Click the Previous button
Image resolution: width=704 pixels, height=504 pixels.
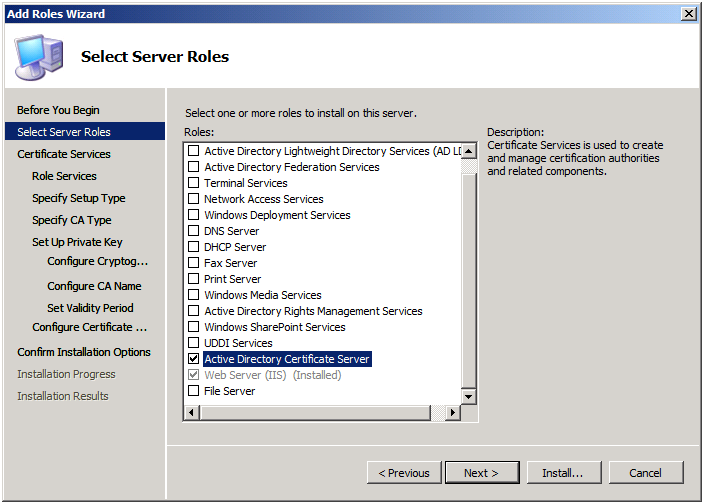tap(404, 473)
